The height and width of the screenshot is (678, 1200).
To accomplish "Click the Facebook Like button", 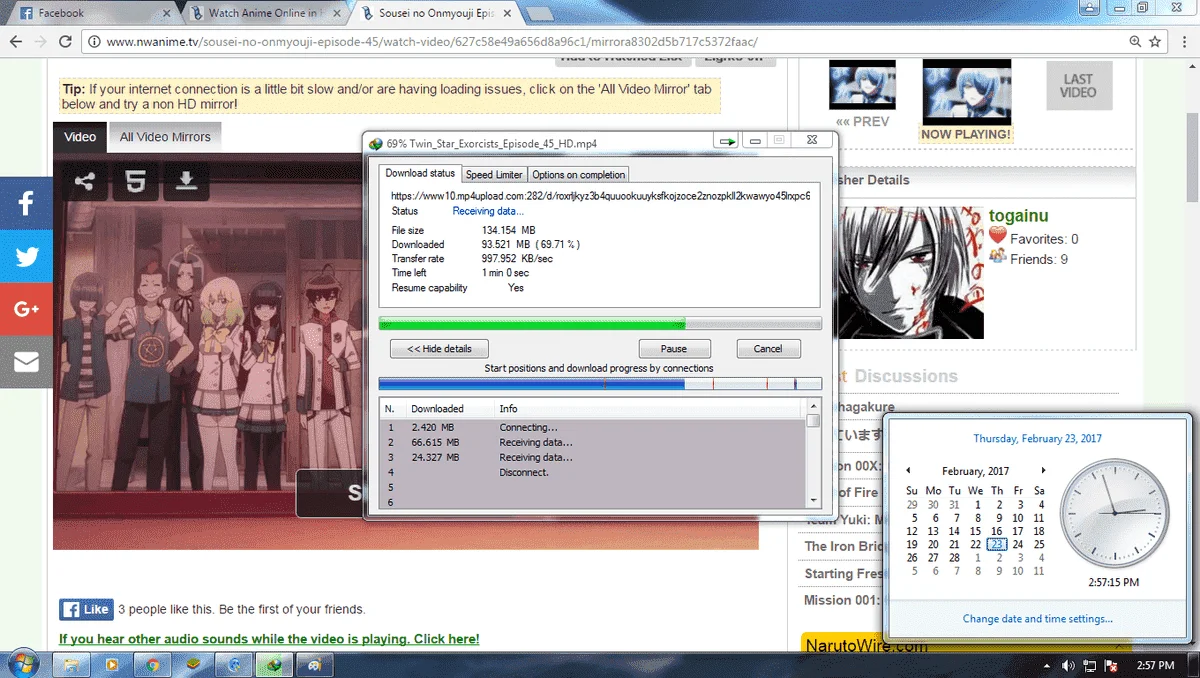I will point(86,609).
